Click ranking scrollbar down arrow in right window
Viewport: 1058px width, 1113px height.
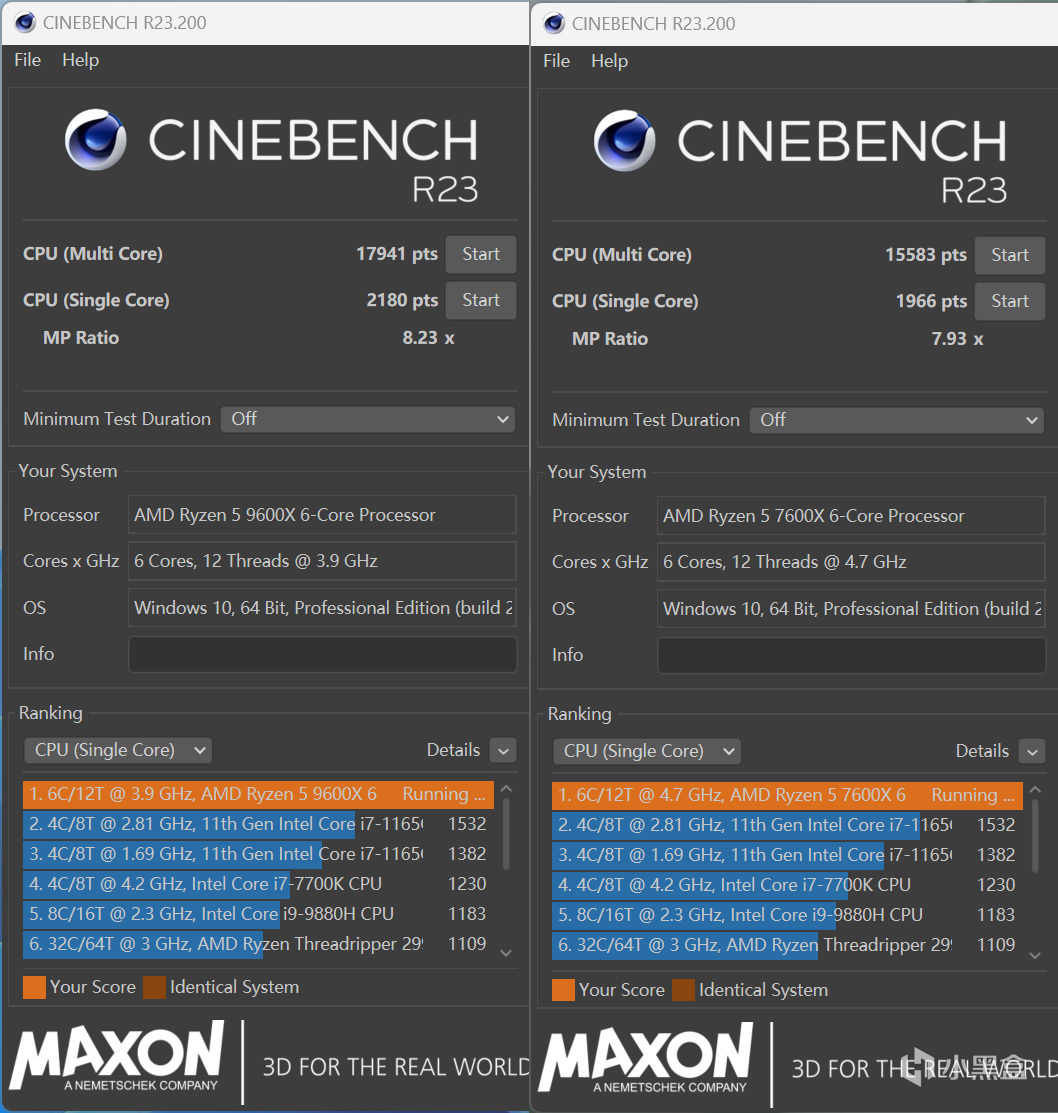(1035, 955)
